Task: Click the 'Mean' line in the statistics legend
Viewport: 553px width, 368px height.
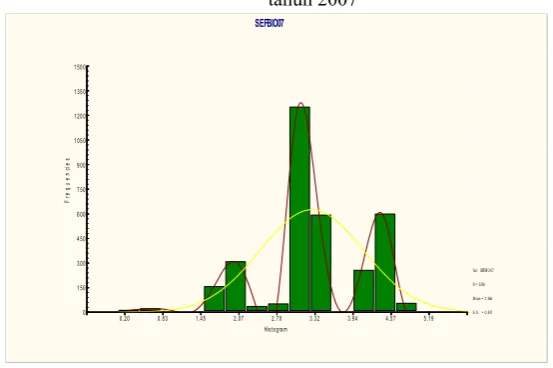Action: (482, 298)
